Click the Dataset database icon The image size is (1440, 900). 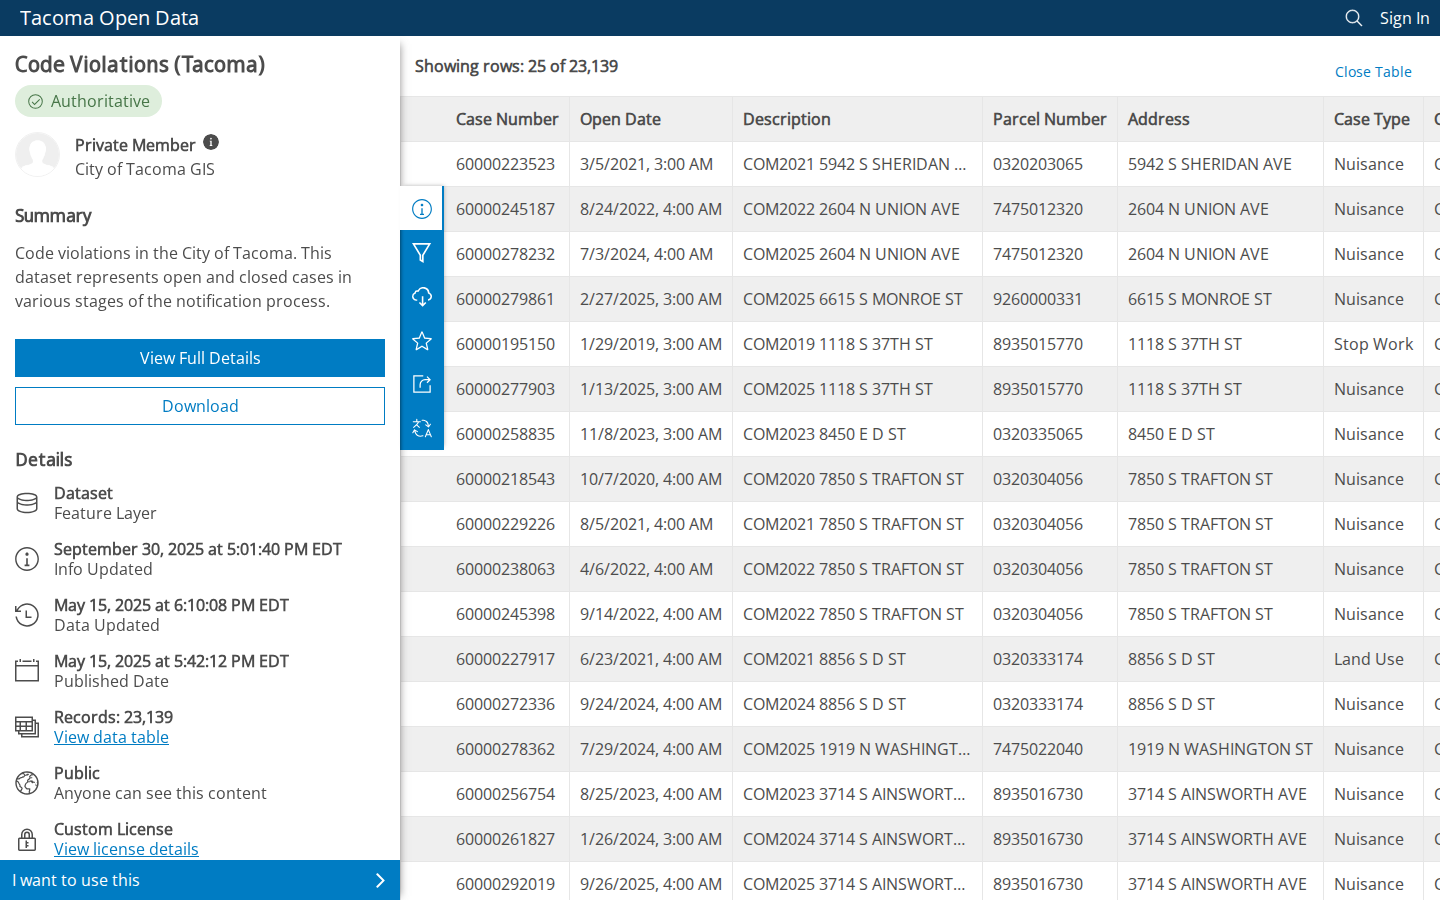pos(27,503)
